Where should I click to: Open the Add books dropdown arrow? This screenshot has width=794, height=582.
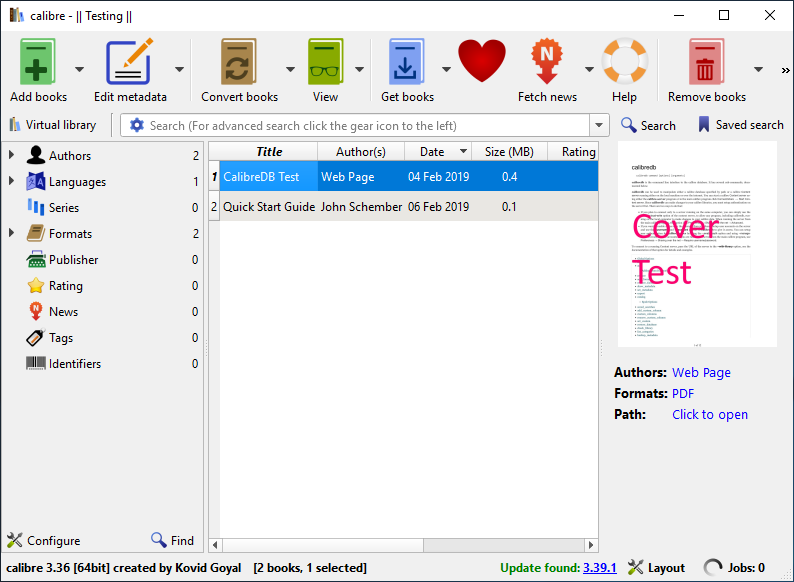[79, 69]
